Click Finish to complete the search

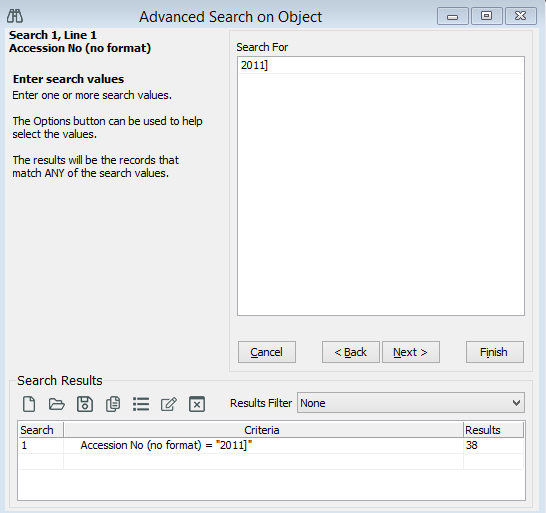(494, 352)
